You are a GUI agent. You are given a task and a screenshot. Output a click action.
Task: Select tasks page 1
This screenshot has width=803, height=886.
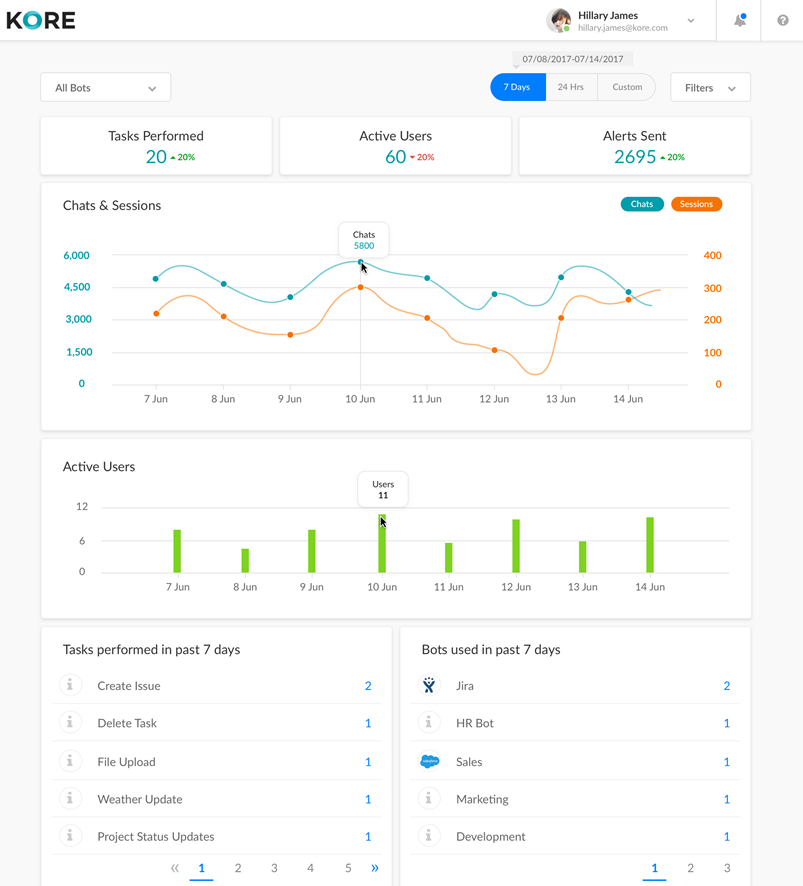201,868
